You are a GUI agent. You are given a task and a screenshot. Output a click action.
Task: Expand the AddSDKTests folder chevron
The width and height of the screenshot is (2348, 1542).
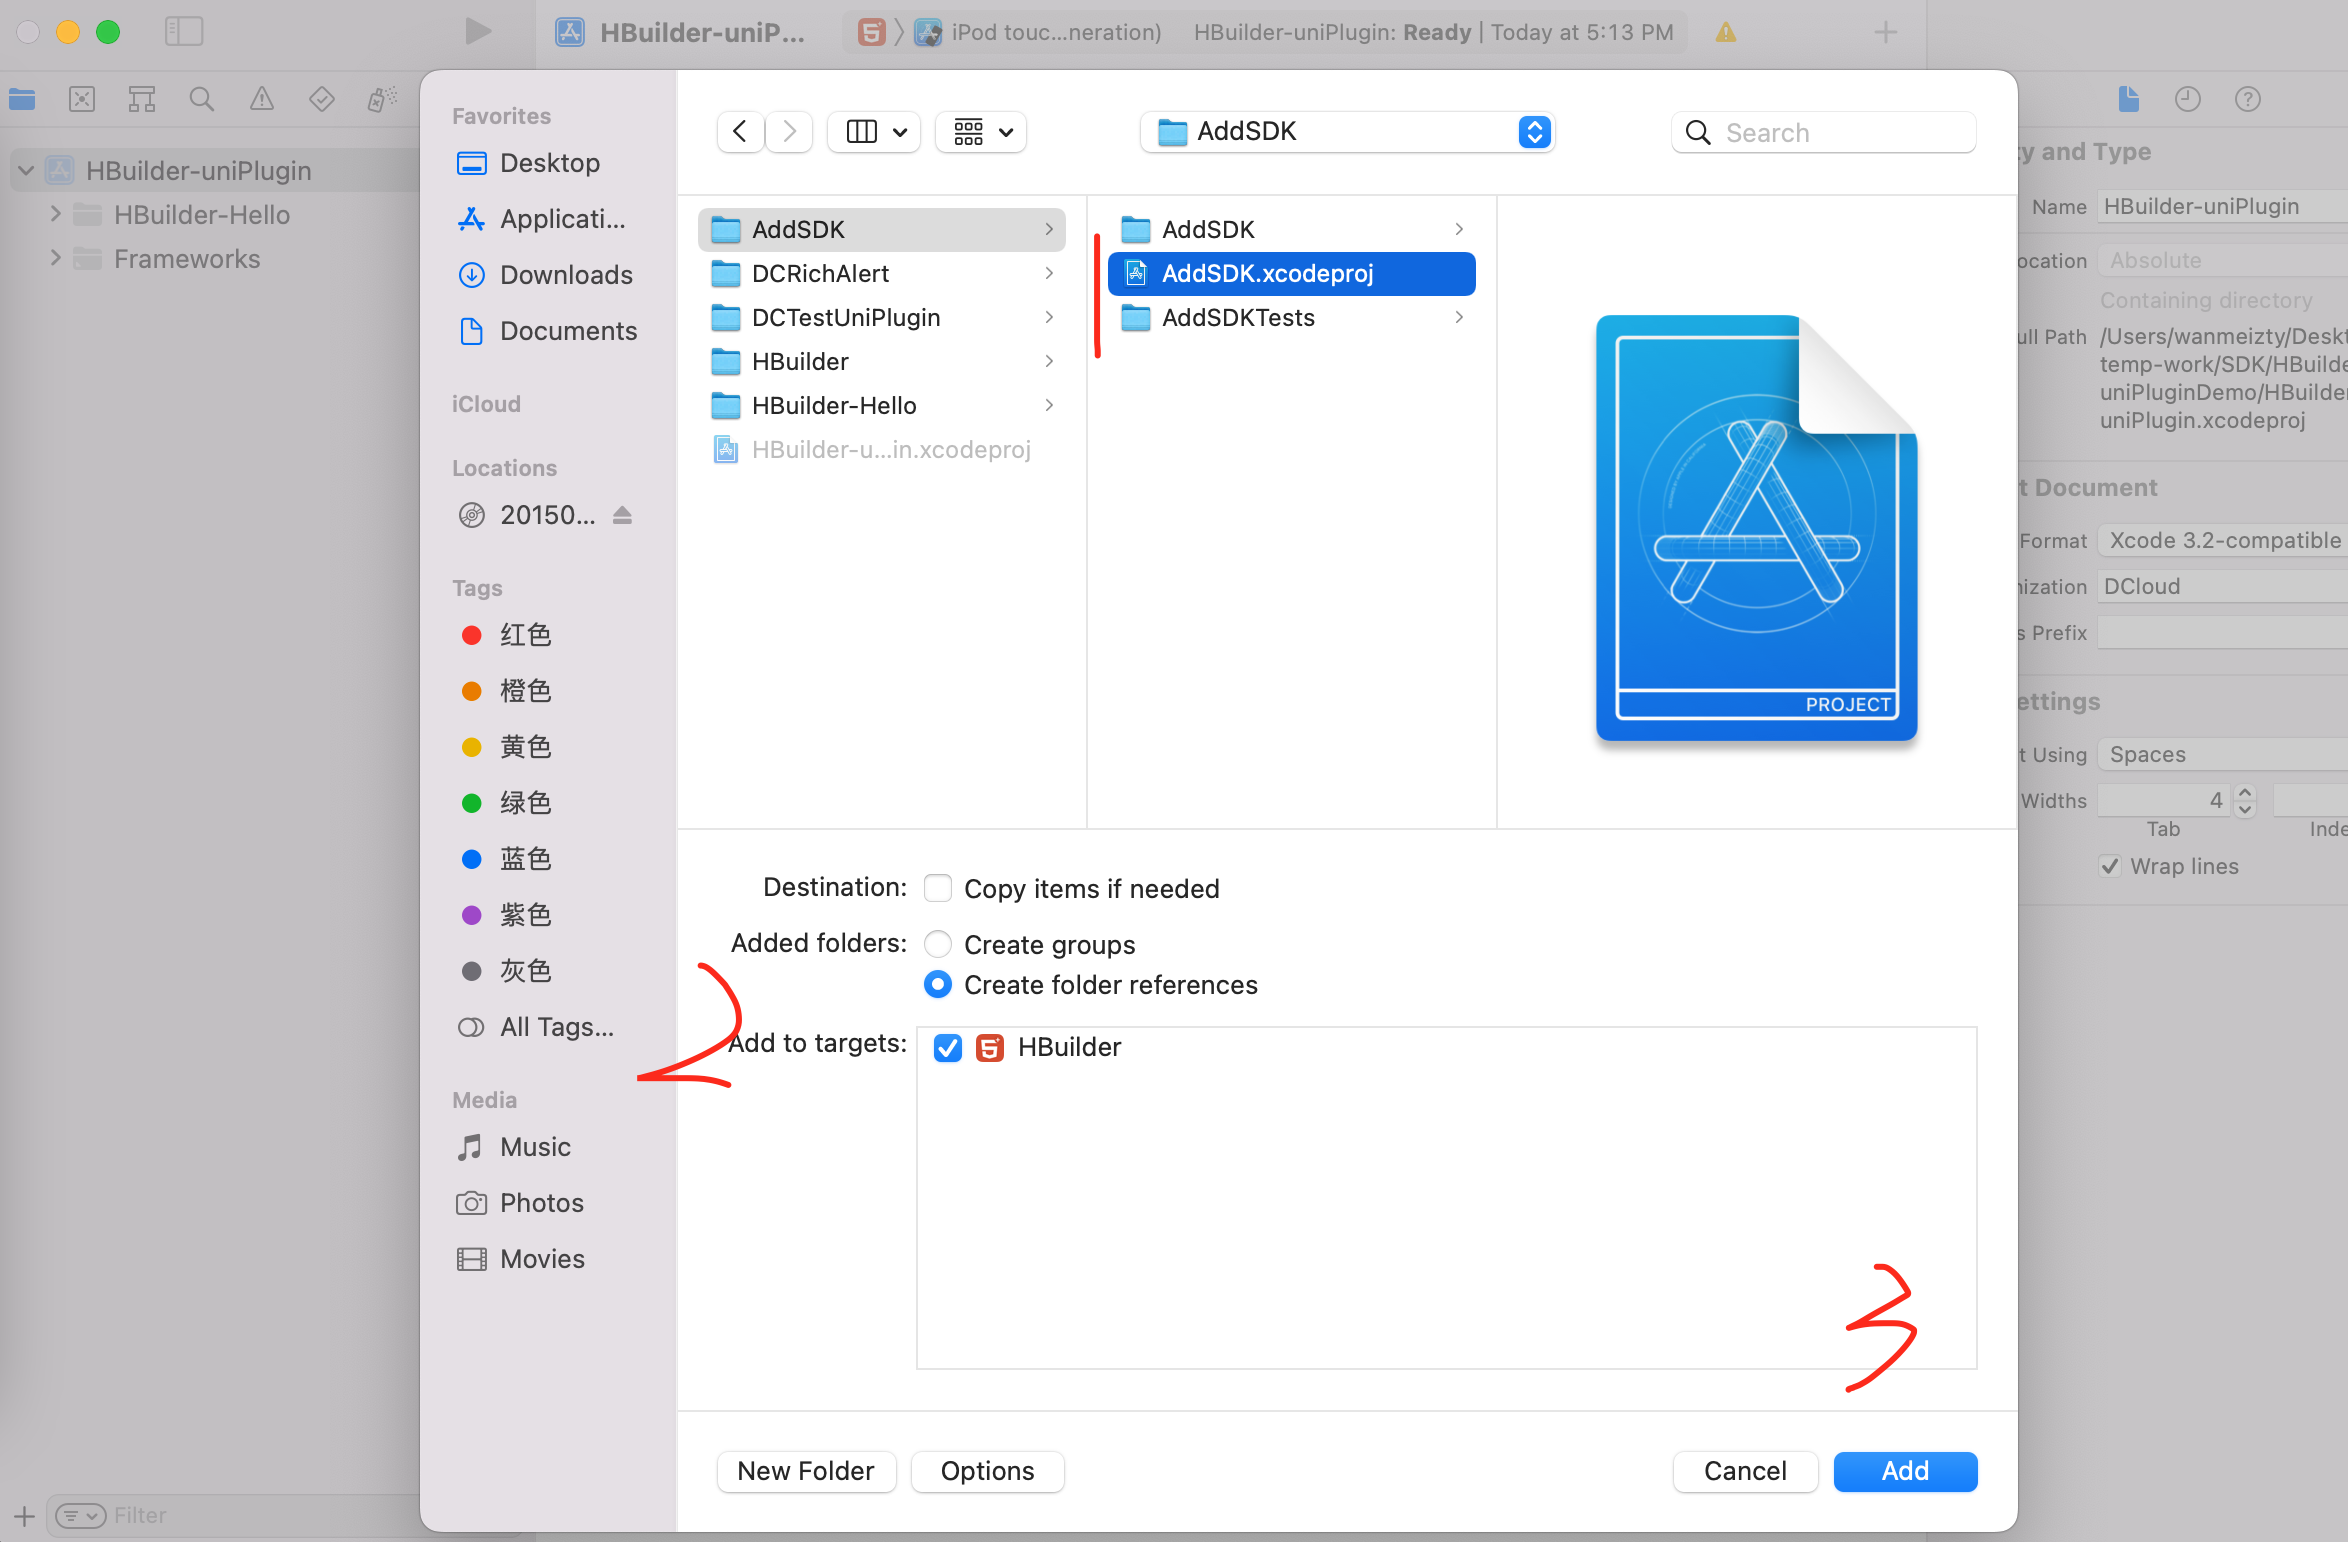coord(1460,317)
